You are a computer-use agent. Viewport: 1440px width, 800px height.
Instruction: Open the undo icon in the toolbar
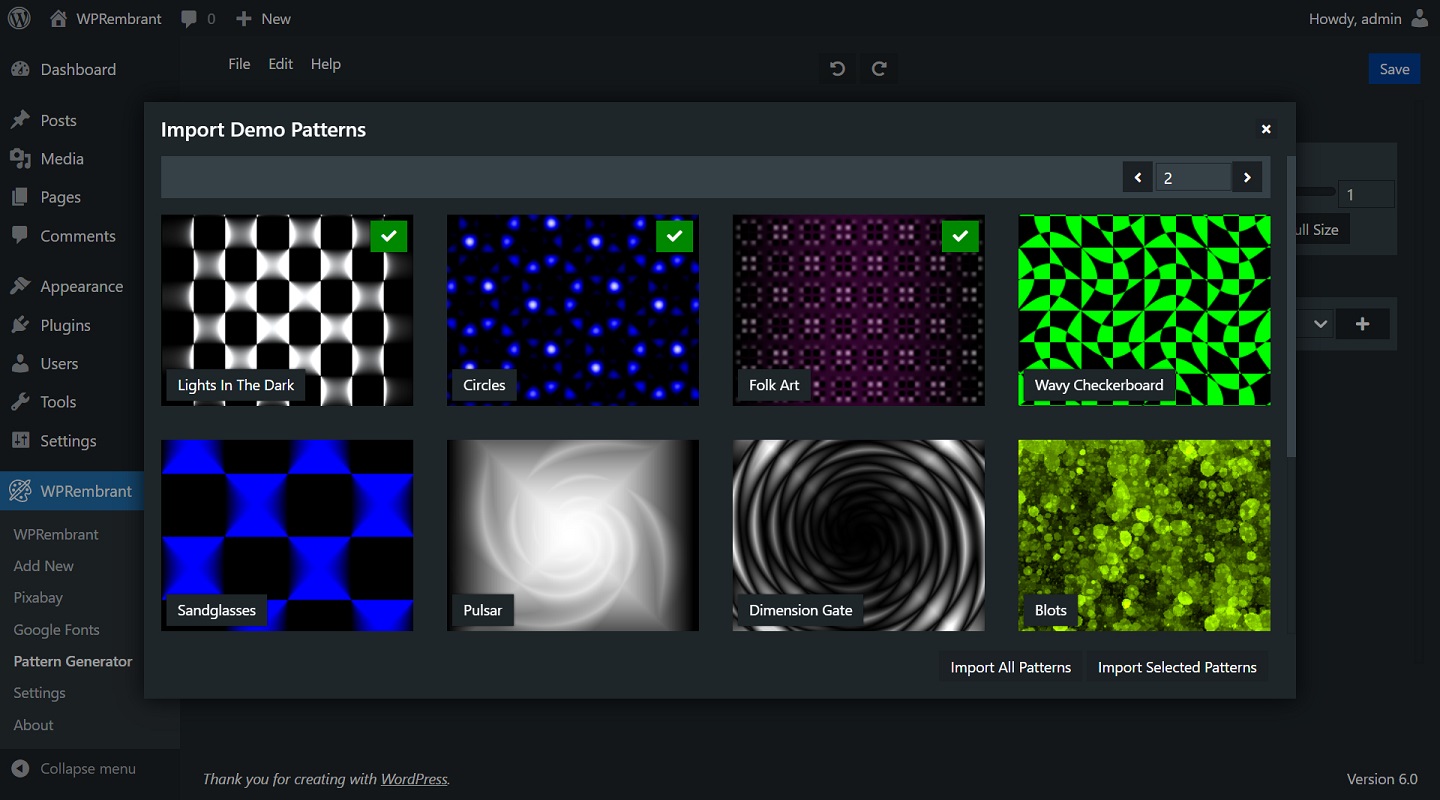pyautogui.click(x=836, y=68)
